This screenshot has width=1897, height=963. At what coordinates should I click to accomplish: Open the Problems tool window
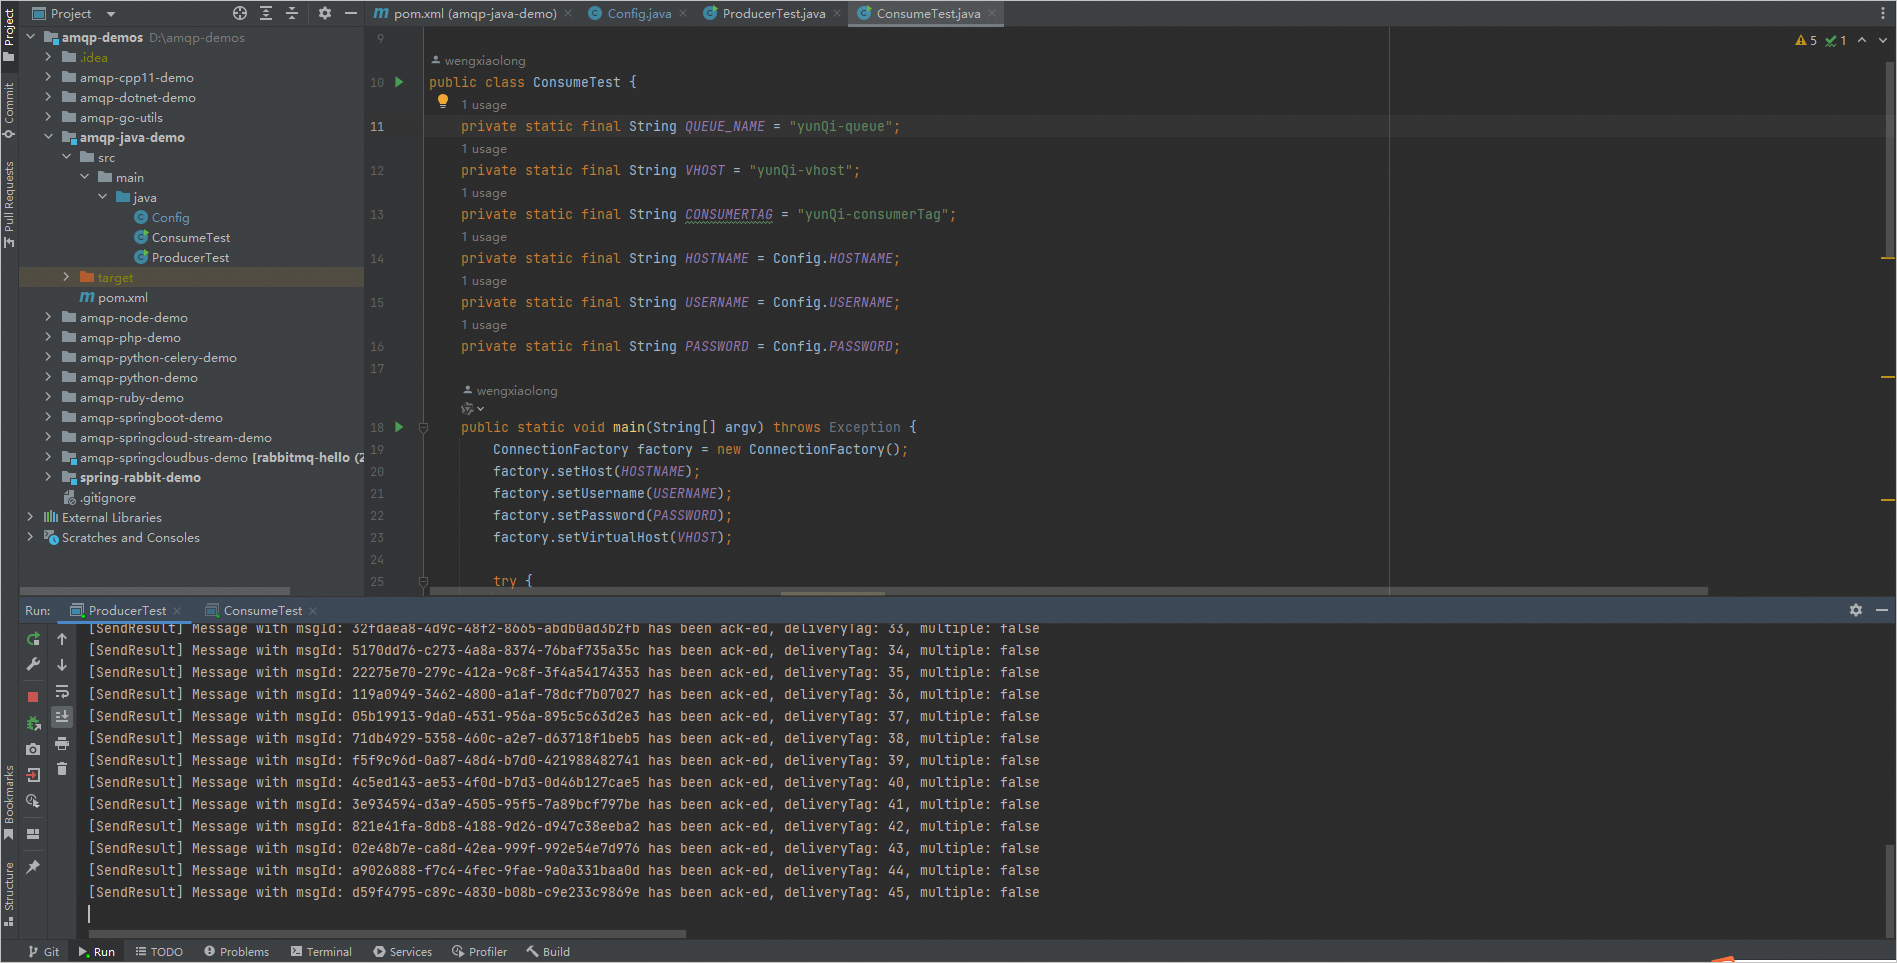tap(237, 952)
